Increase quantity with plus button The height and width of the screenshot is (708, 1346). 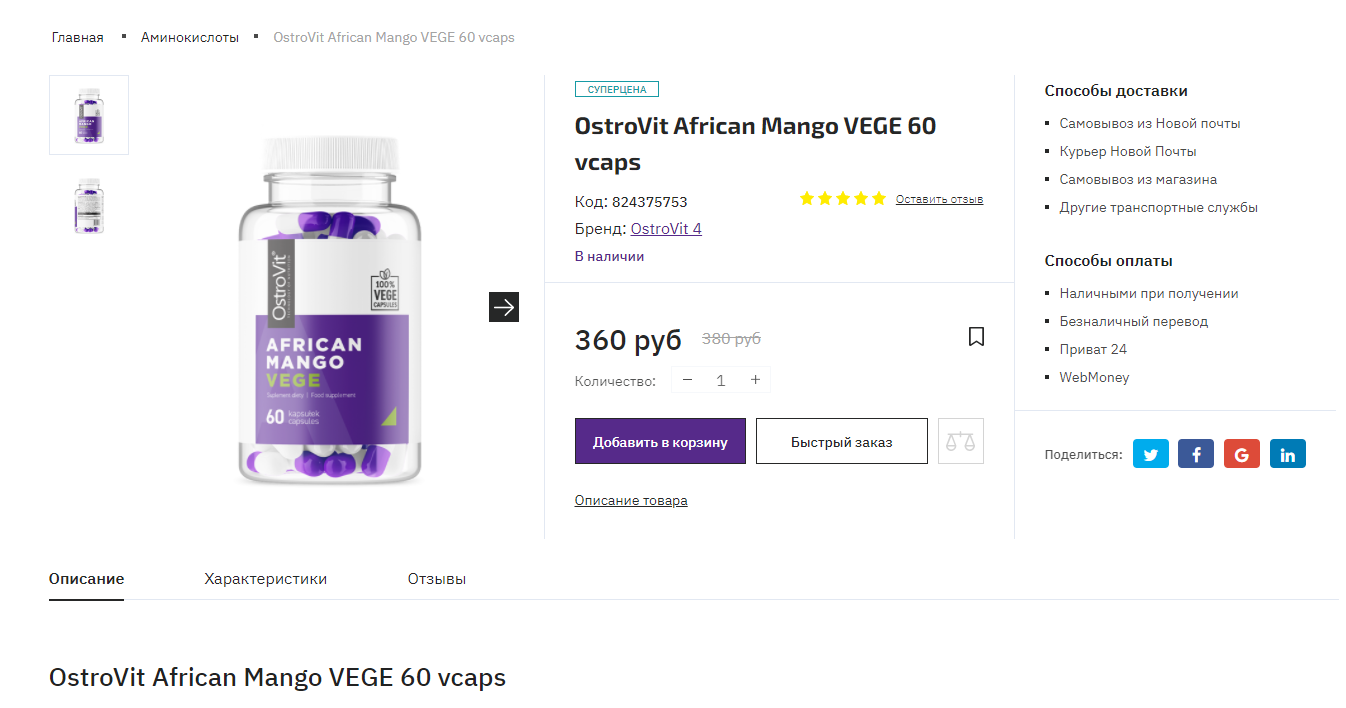755,380
